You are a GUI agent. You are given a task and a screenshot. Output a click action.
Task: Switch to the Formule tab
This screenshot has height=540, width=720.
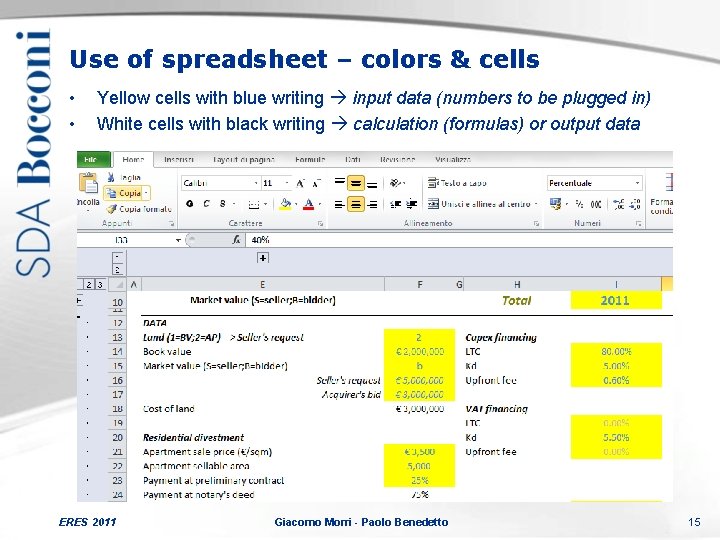tap(310, 159)
